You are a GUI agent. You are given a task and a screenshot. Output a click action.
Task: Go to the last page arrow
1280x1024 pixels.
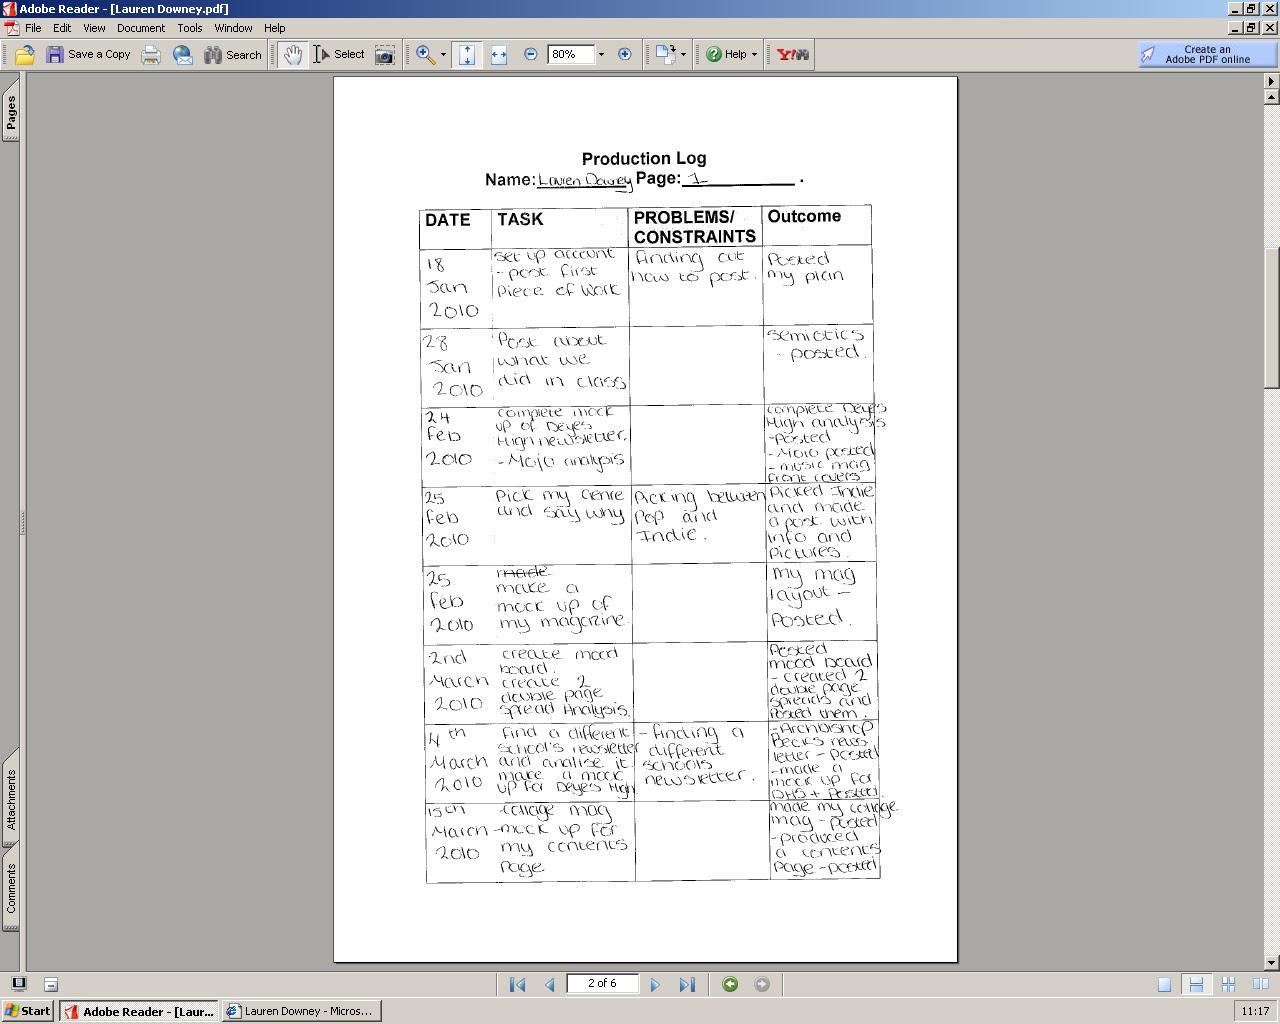687,984
